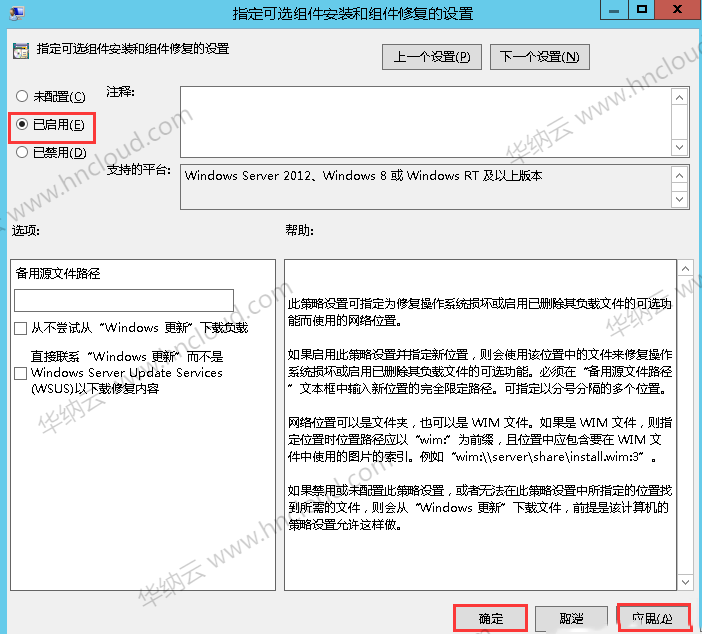This screenshot has height=634, width=702.
Task: Click inside the 注释 comment box
Action: point(426,122)
